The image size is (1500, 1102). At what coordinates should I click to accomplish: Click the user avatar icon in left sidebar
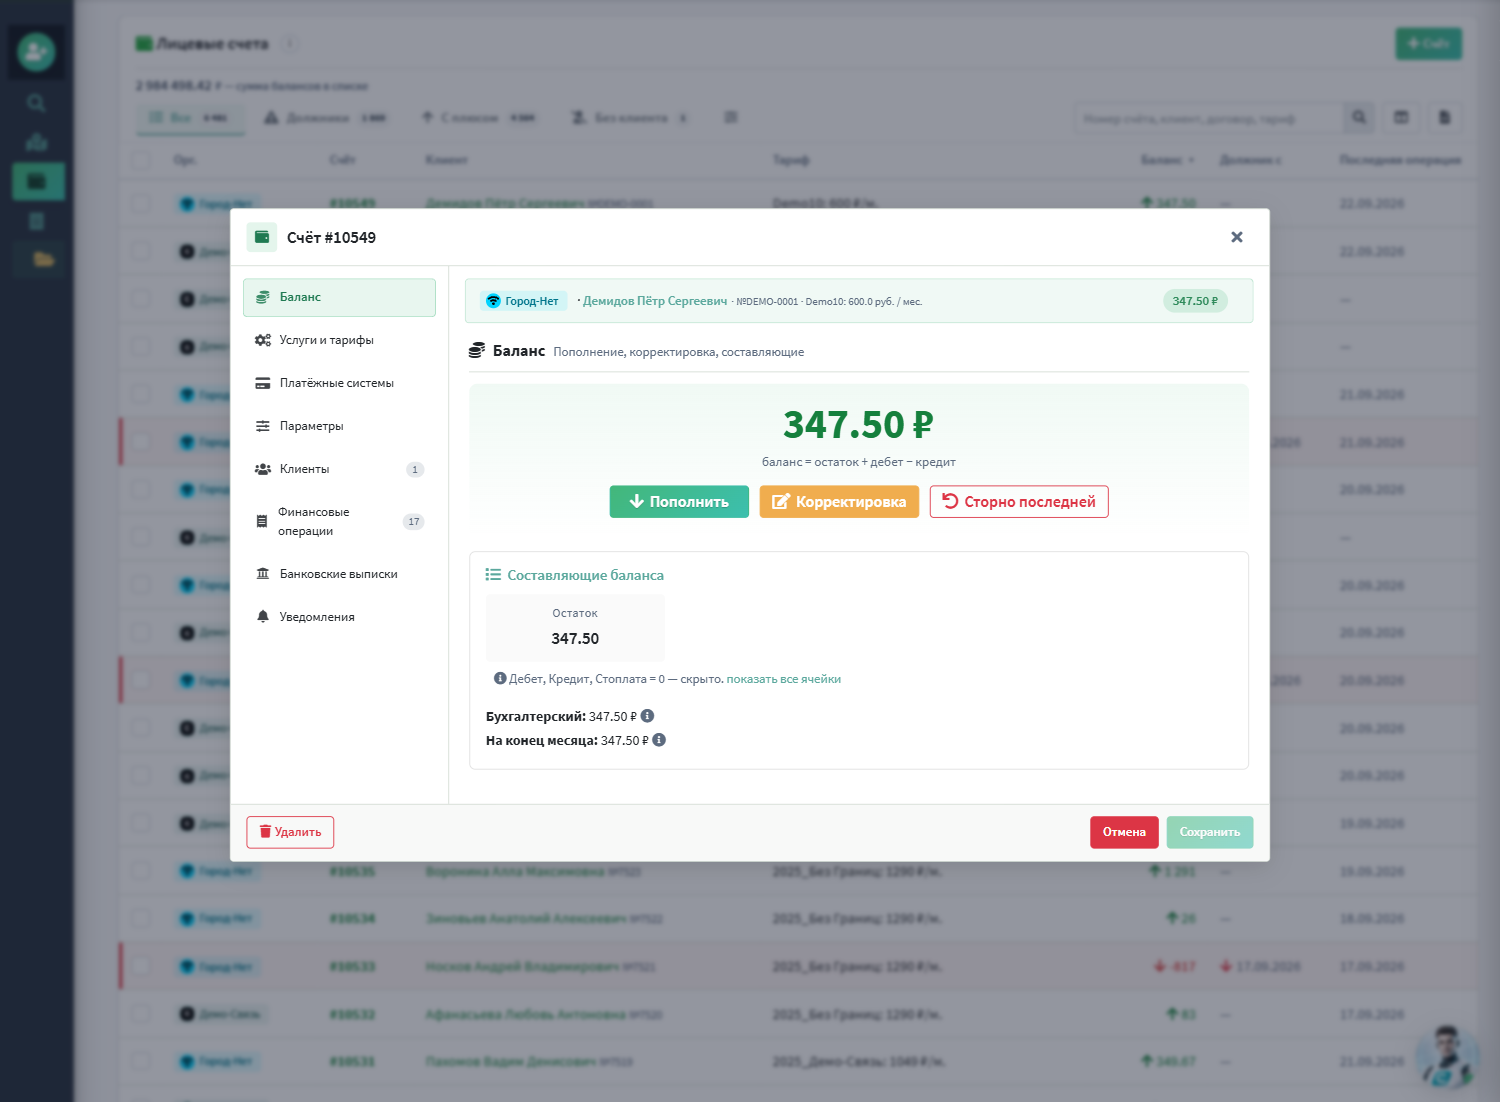[36, 52]
